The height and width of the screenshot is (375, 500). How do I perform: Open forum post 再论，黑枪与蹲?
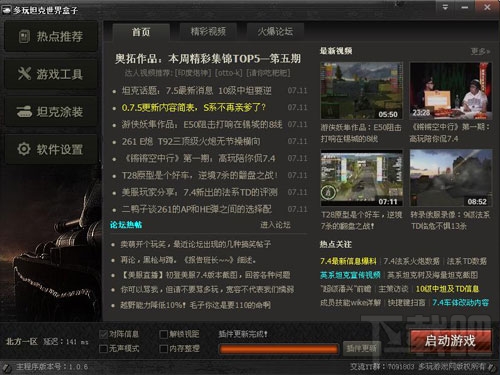[x=188, y=260]
